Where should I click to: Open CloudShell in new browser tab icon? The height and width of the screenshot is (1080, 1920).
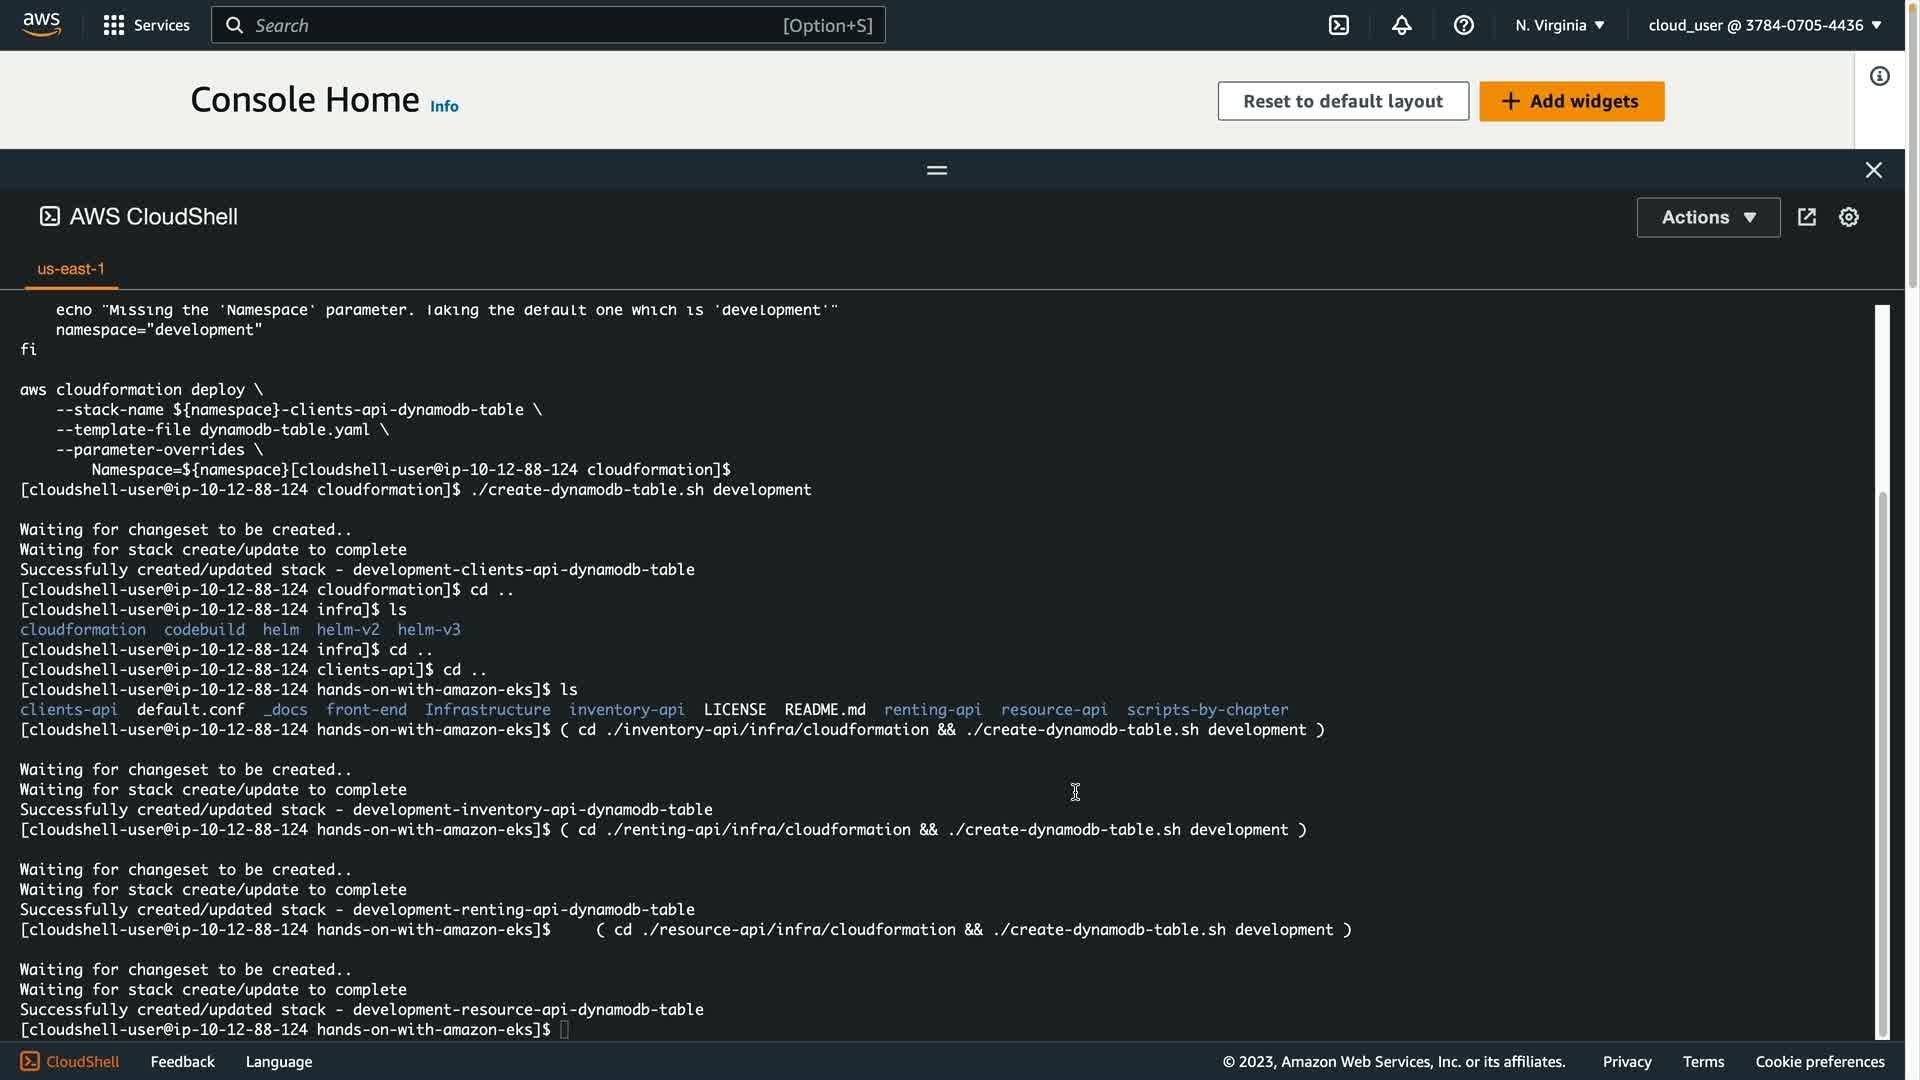tap(1806, 217)
